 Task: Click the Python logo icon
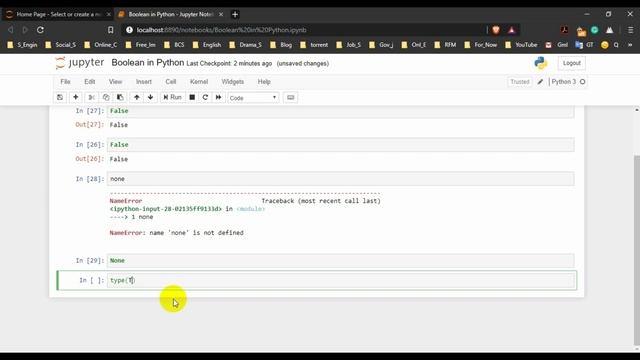pos(541,63)
